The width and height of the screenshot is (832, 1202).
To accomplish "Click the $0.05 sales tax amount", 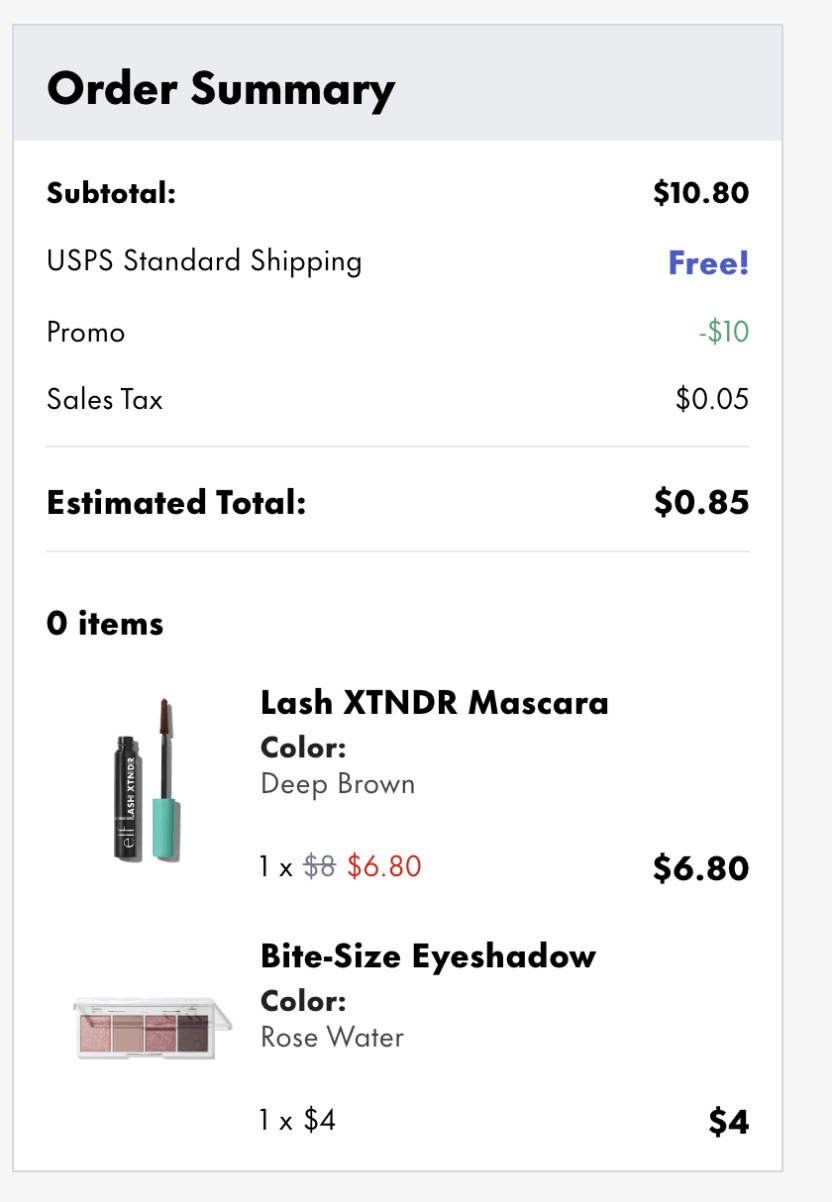I will [712, 400].
